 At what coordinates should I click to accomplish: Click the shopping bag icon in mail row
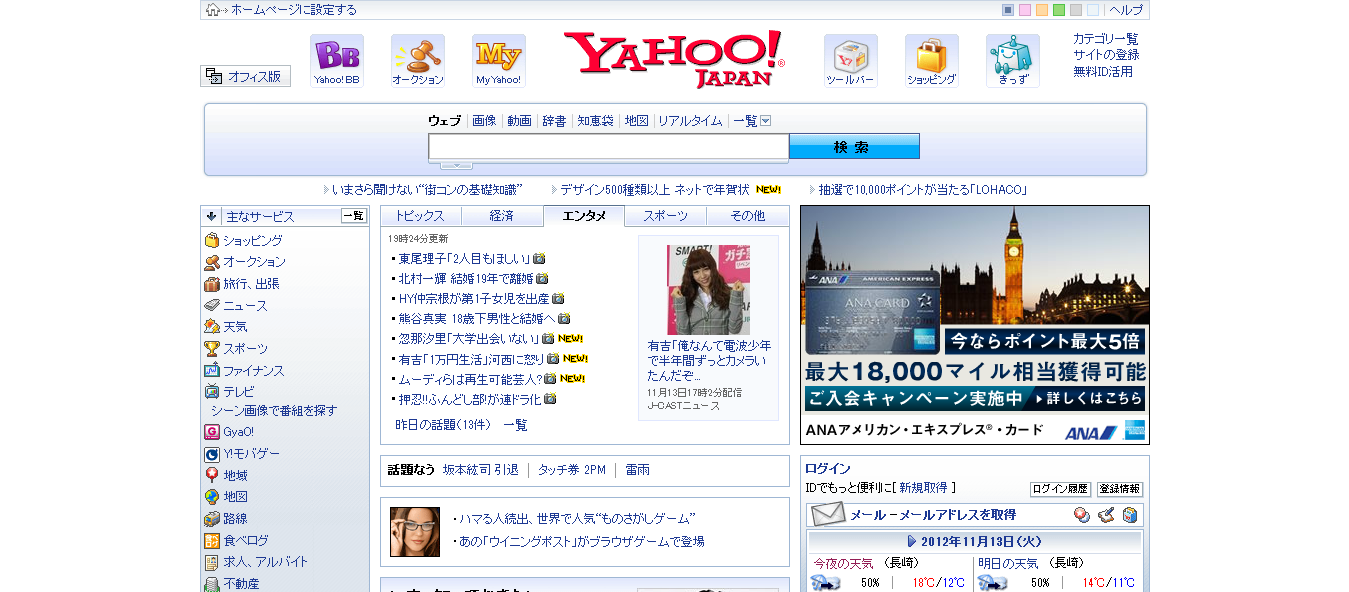[1130, 515]
